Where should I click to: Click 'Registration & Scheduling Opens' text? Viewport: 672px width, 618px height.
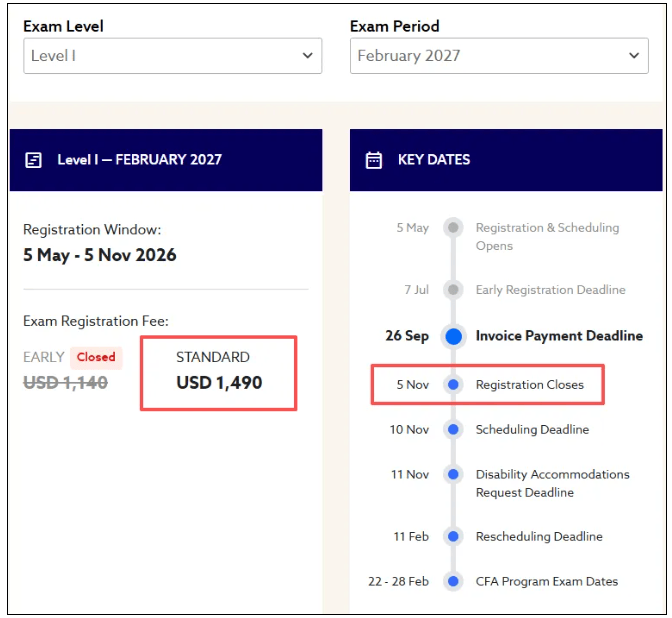click(547, 237)
